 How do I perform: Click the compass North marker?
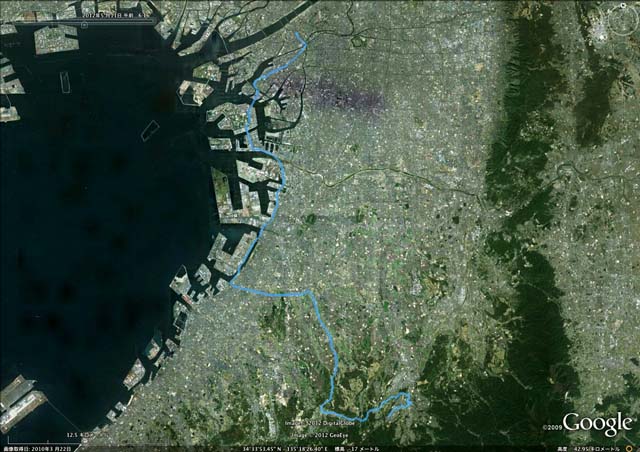point(623,6)
